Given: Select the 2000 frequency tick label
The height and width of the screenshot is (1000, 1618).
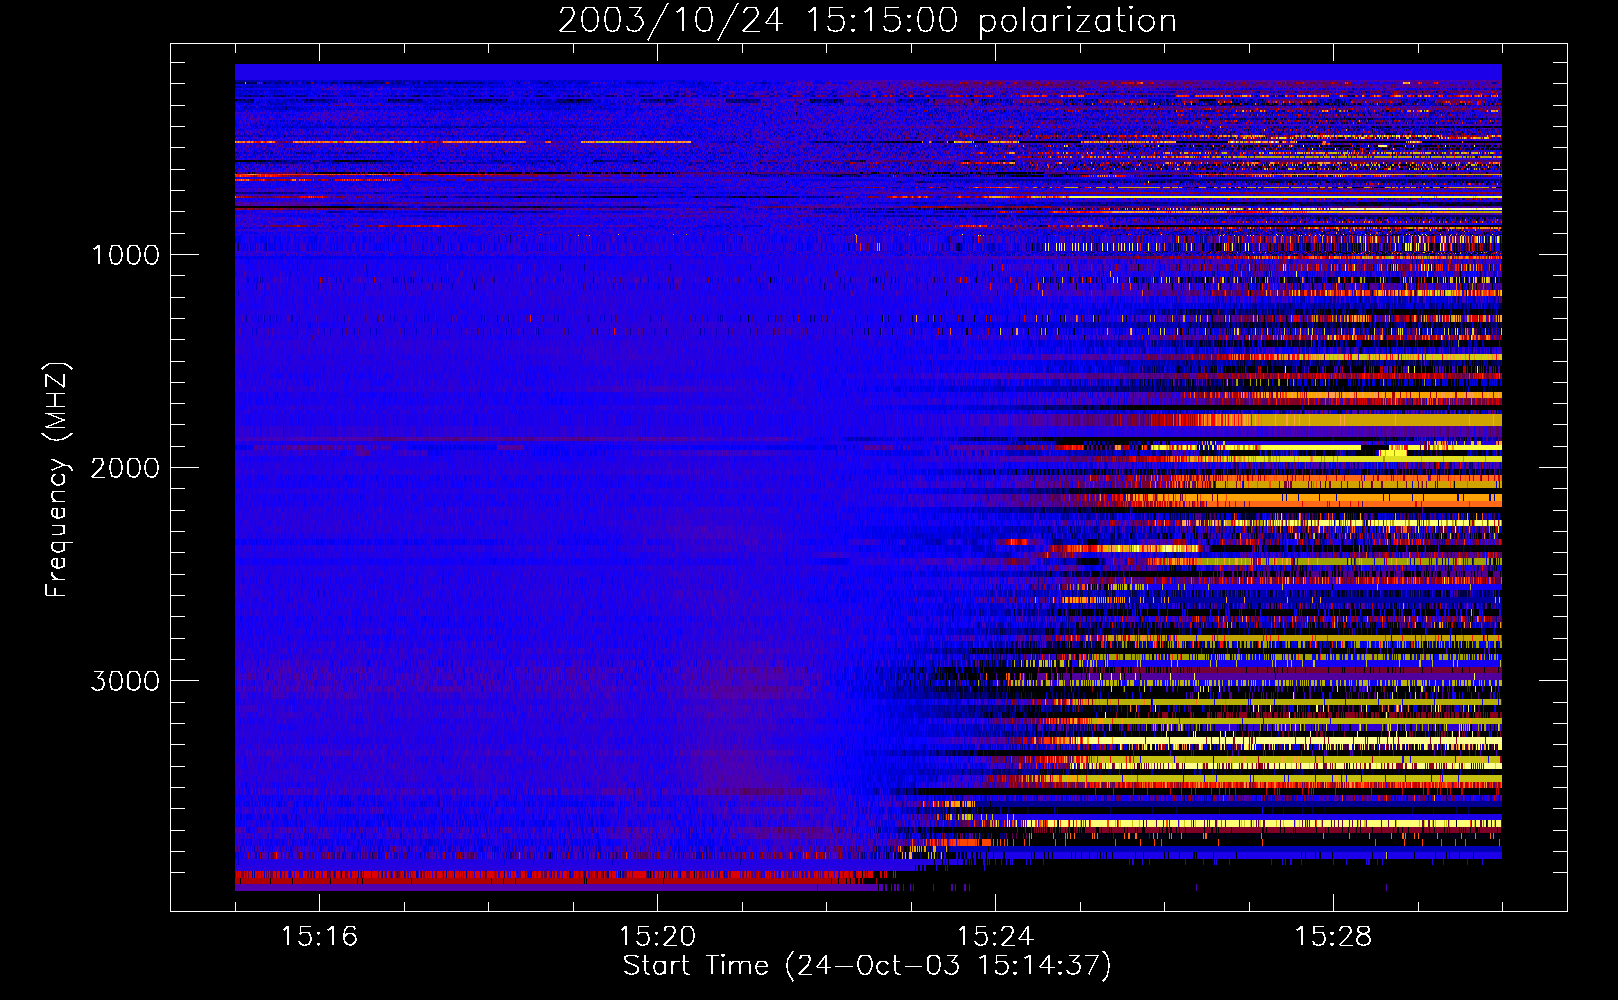Looking at the screenshot, I should [x=125, y=468].
